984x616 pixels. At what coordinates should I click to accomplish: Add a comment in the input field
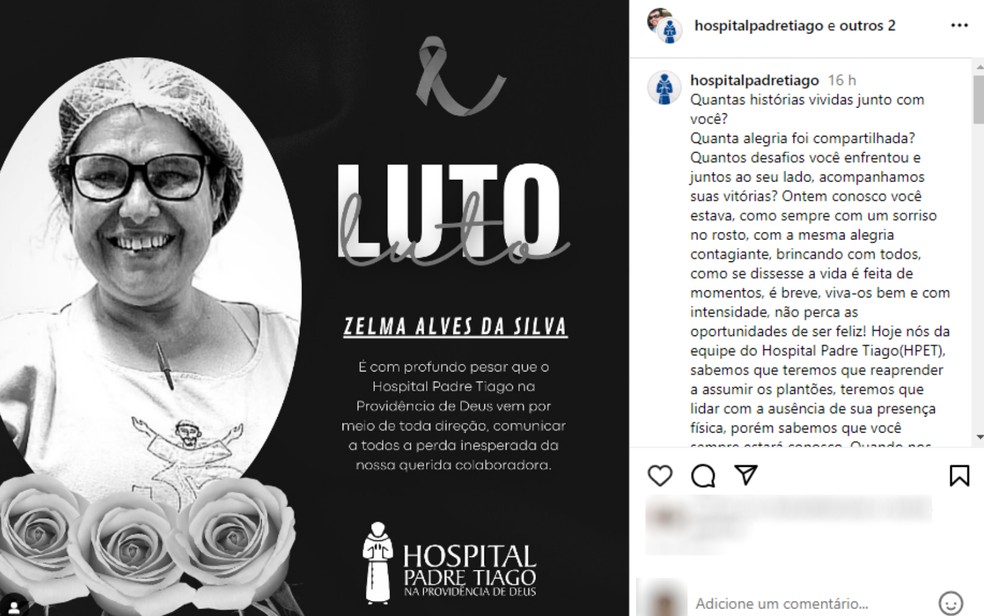coord(810,603)
